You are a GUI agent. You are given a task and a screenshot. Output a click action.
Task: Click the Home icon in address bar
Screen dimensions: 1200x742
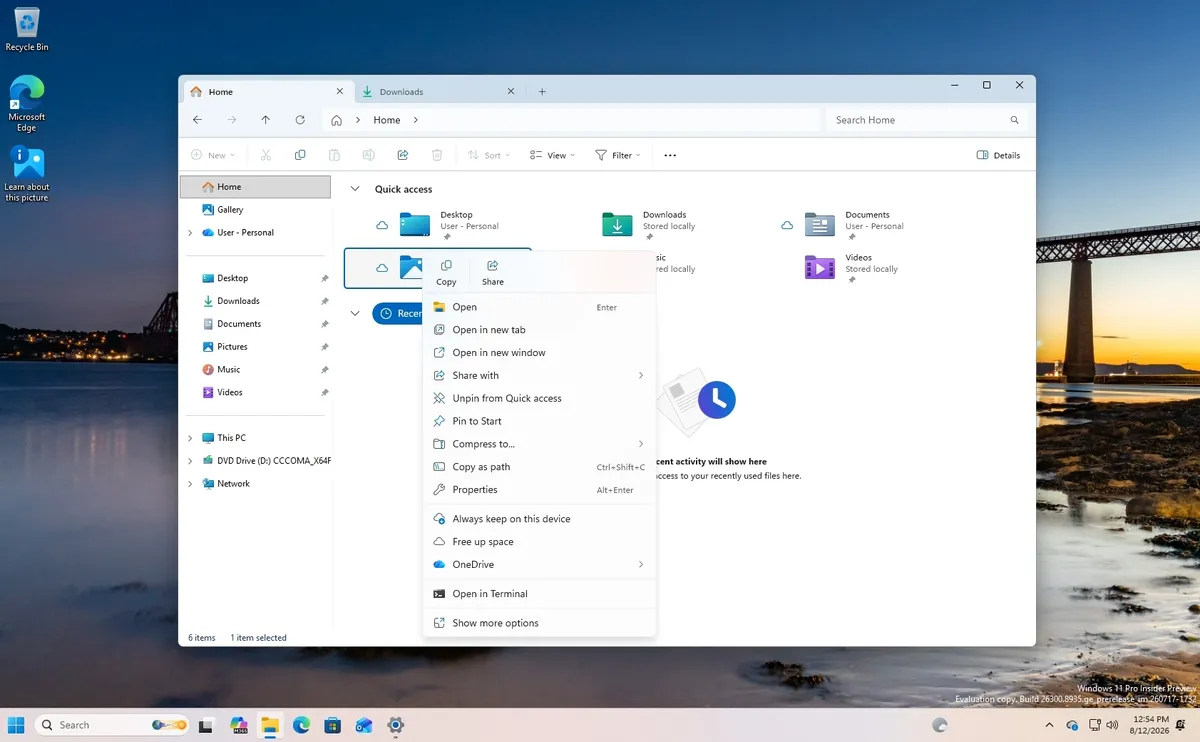click(x=337, y=120)
